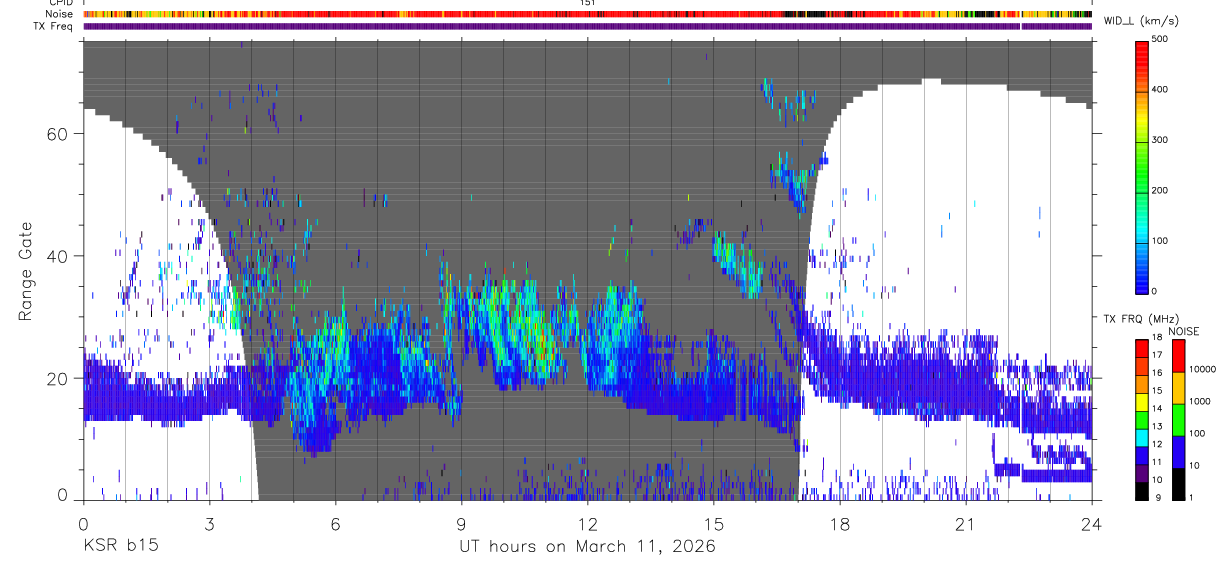Click the '100' tick on WID color bar
This screenshot has height=567, width=1228.
click(x=1161, y=241)
